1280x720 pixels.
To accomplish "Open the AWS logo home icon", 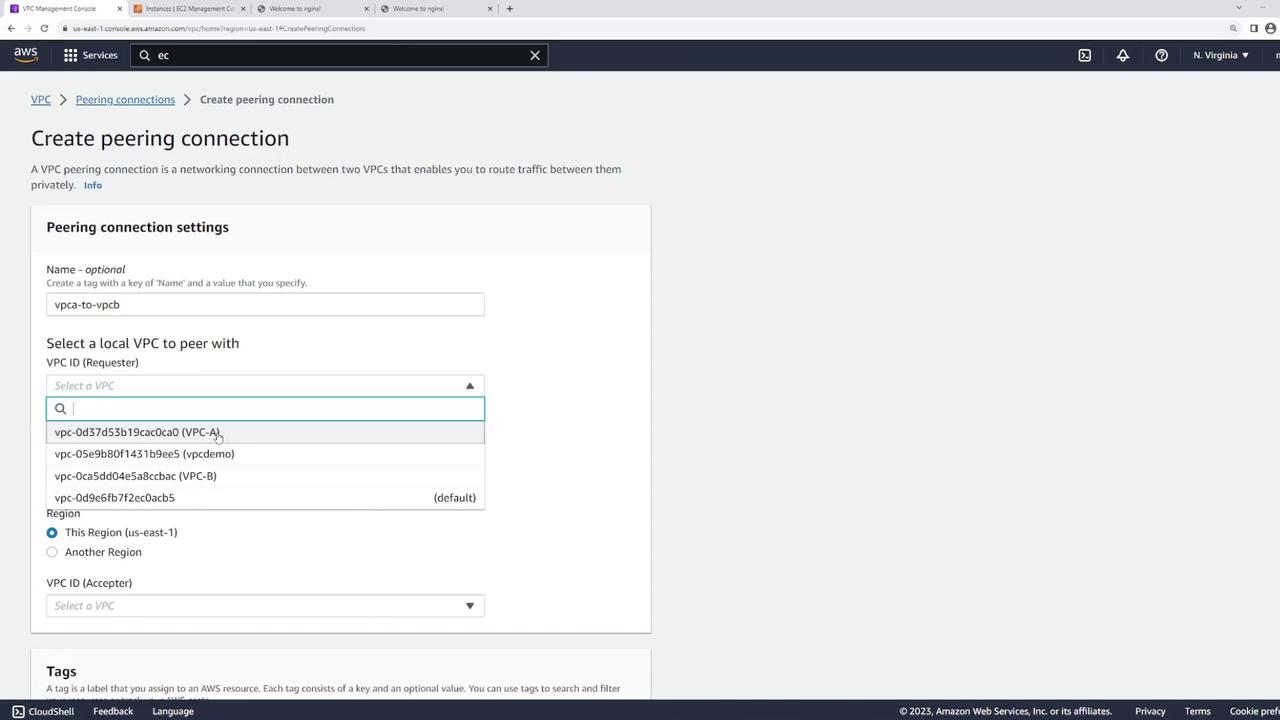I will pos(25,55).
